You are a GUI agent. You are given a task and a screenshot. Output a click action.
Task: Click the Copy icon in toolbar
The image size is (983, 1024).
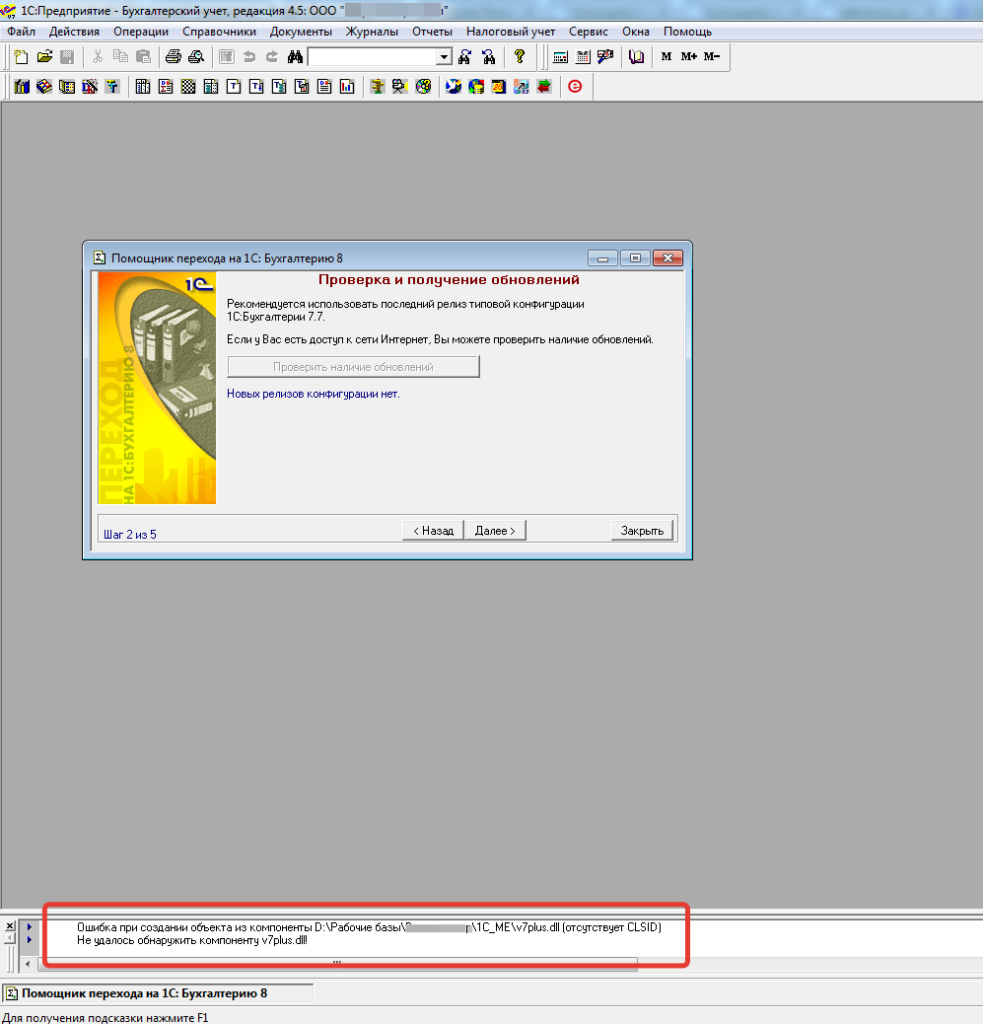pos(120,57)
